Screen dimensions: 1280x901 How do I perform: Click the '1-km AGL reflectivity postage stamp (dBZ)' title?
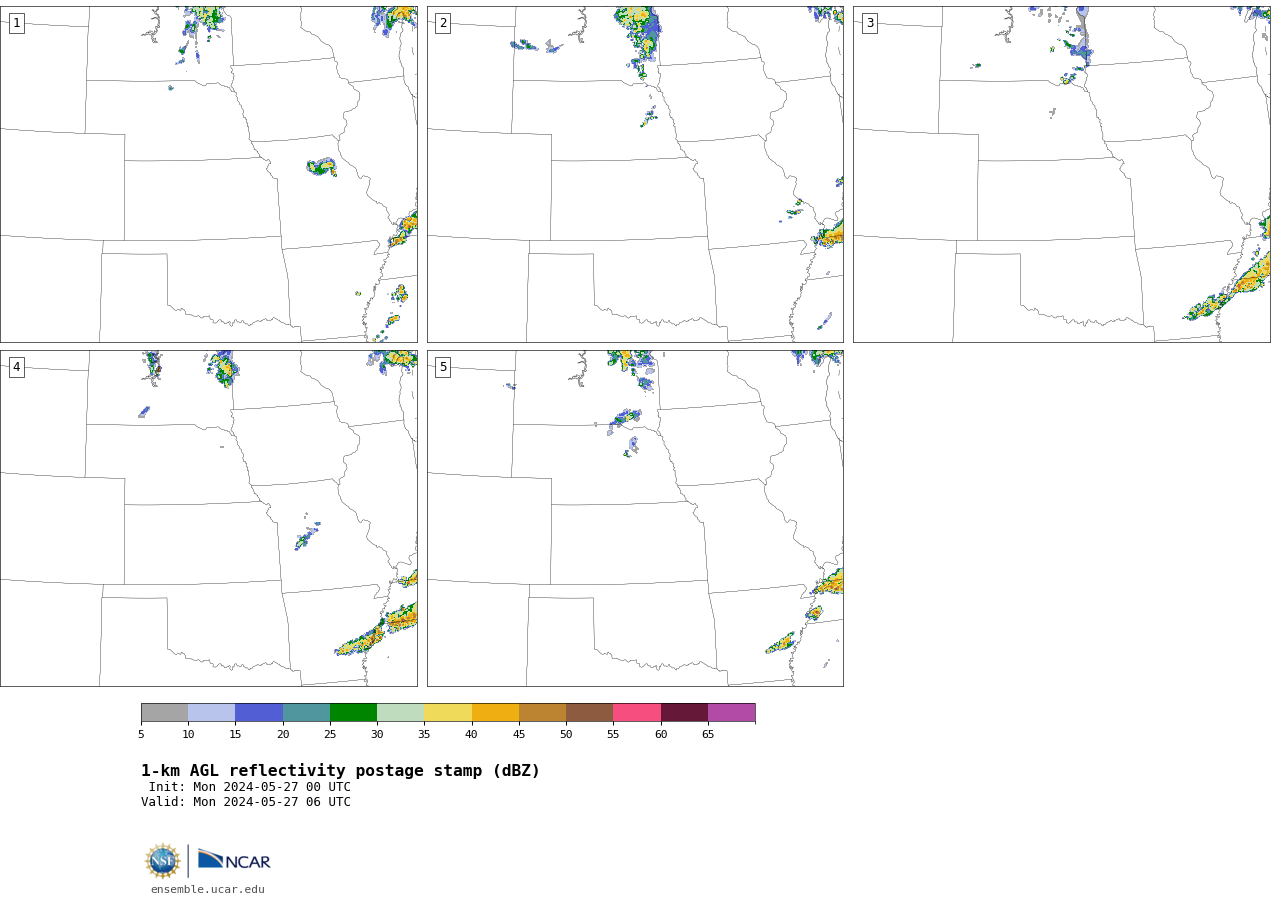click(340, 771)
